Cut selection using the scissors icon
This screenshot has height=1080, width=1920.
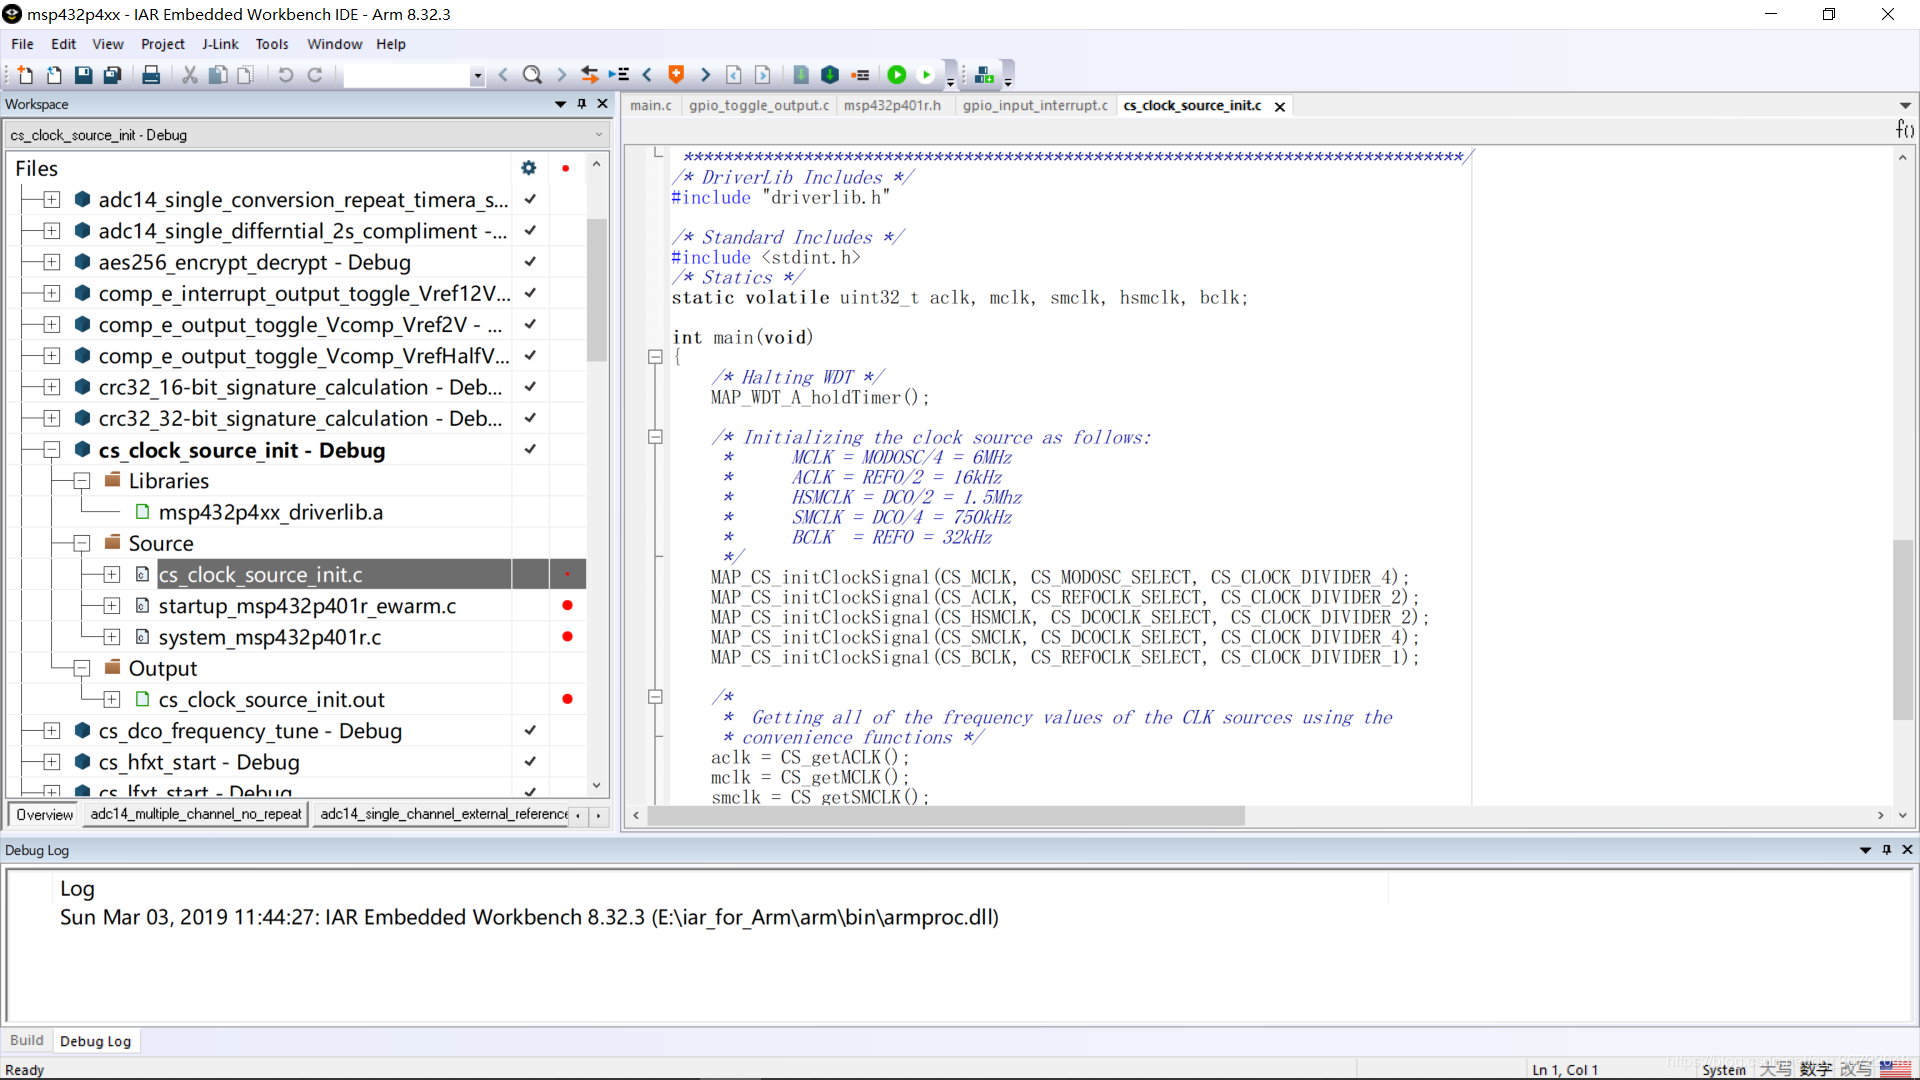point(189,75)
